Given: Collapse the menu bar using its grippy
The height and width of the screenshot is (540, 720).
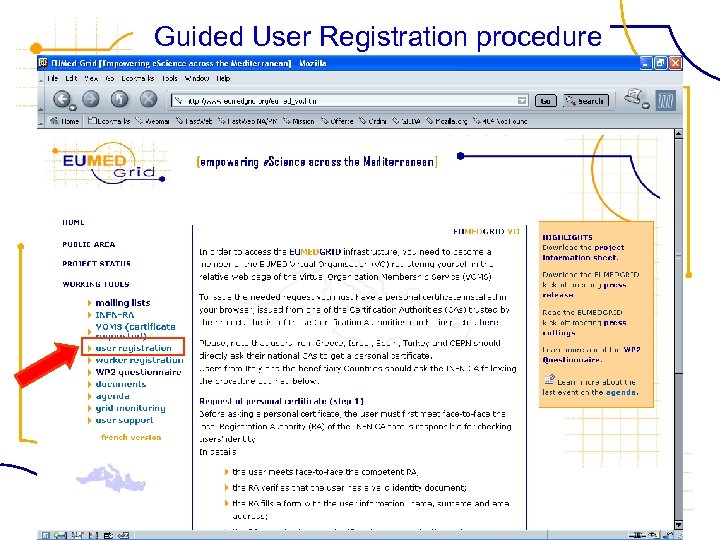Looking at the screenshot, I should tap(40, 79).
